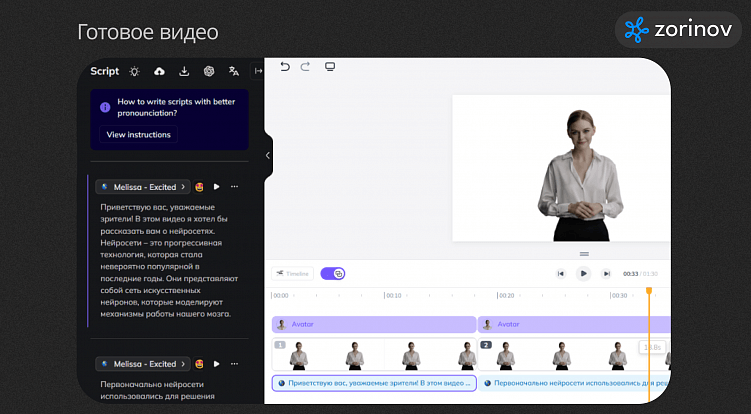The width and height of the screenshot is (751, 414).
Task: Select the second Avatar track clip
Action: 574,324
